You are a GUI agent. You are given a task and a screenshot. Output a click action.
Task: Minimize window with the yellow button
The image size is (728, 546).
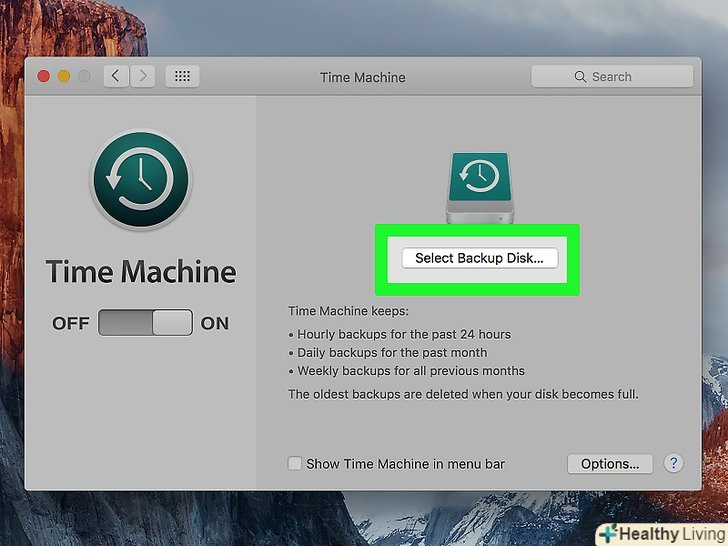(64, 76)
